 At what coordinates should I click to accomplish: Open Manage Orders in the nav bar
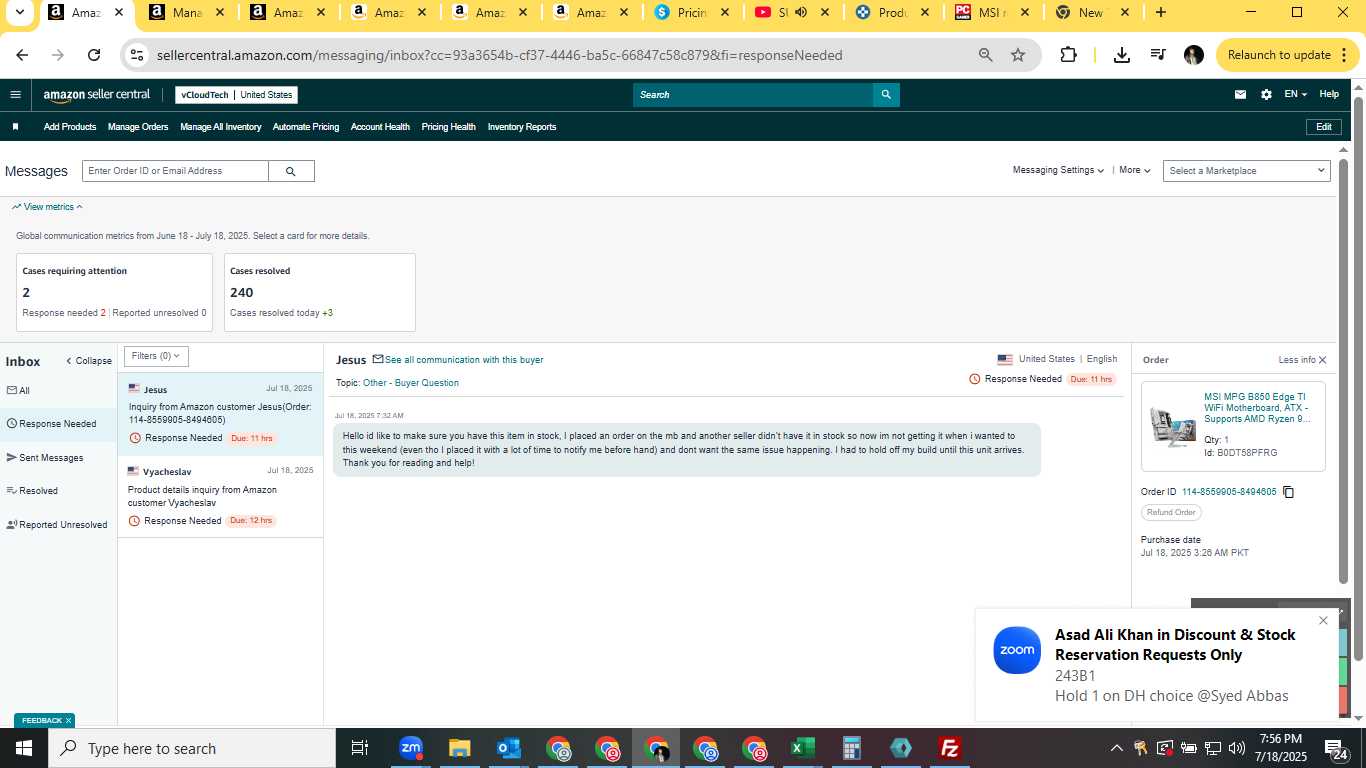[138, 127]
